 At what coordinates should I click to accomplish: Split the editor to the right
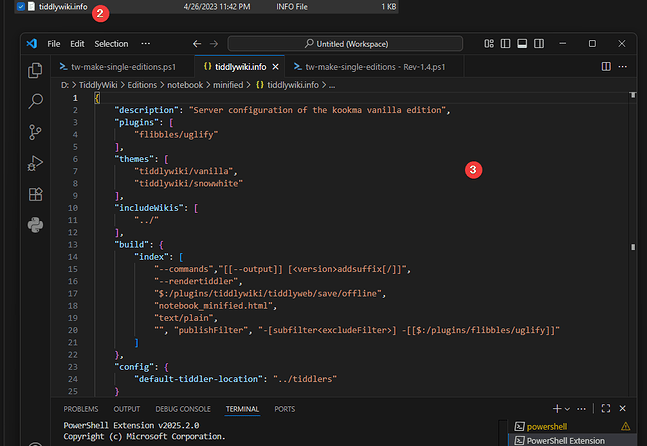click(606, 66)
